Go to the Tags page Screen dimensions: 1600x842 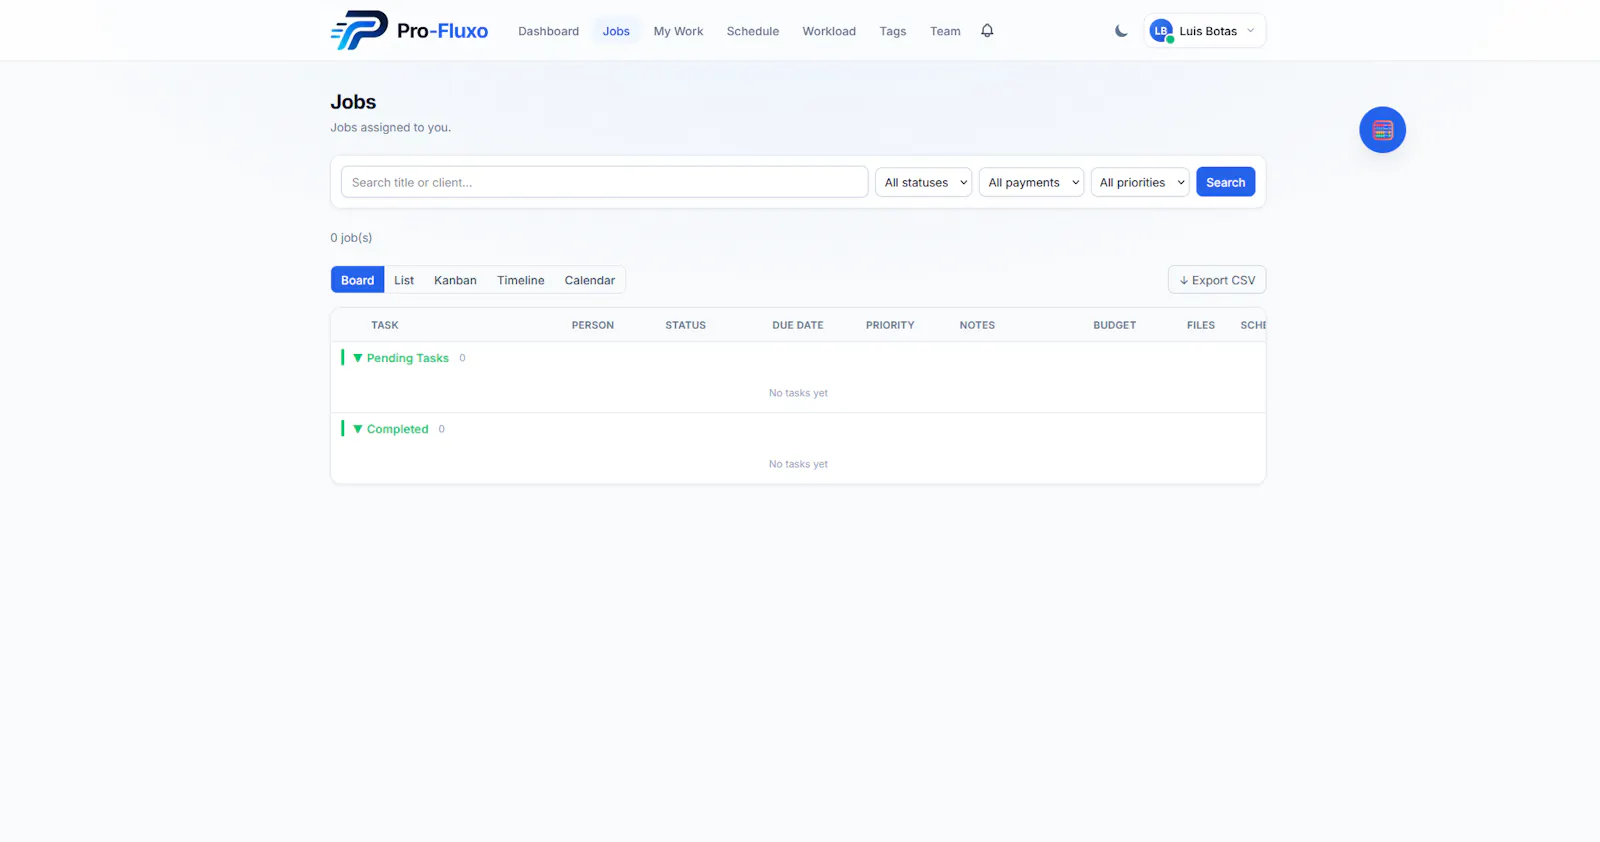pyautogui.click(x=893, y=31)
